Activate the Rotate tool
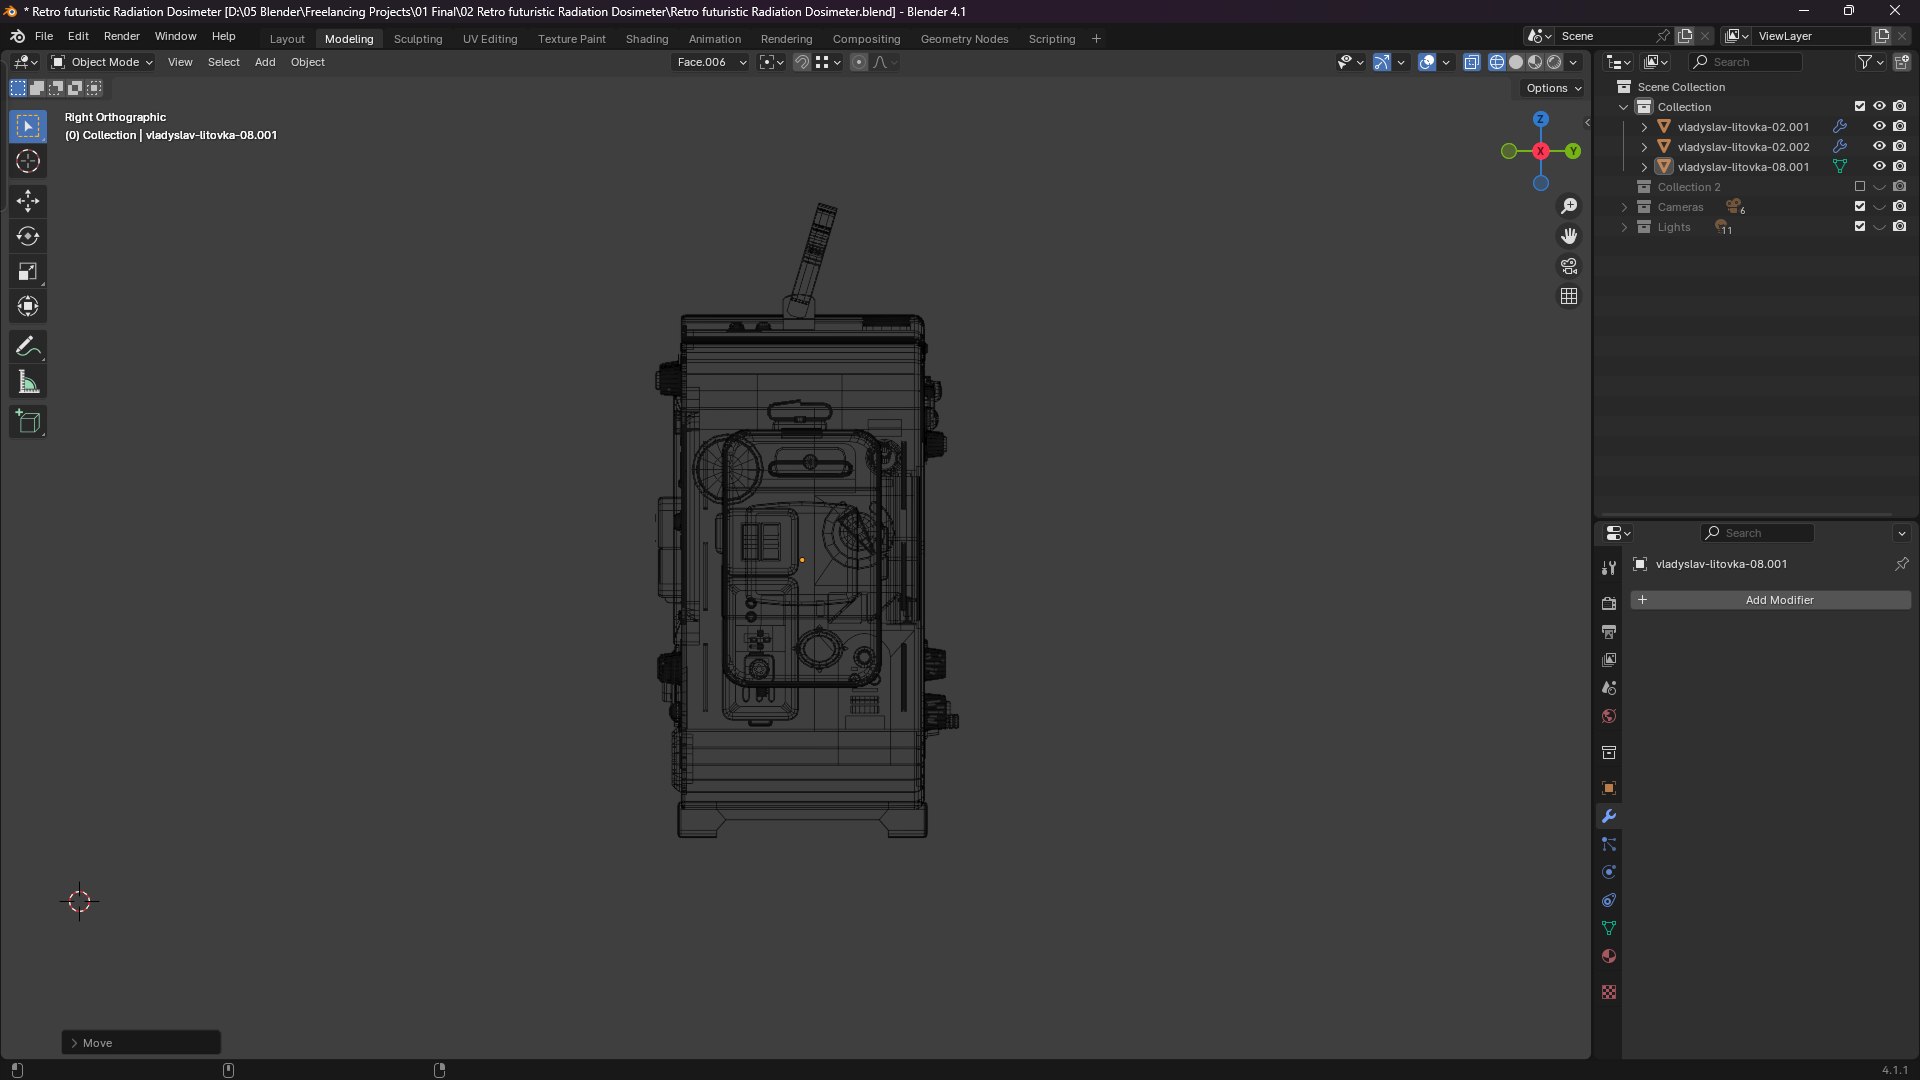The width and height of the screenshot is (1920, 1080). (x=28, y=237)
